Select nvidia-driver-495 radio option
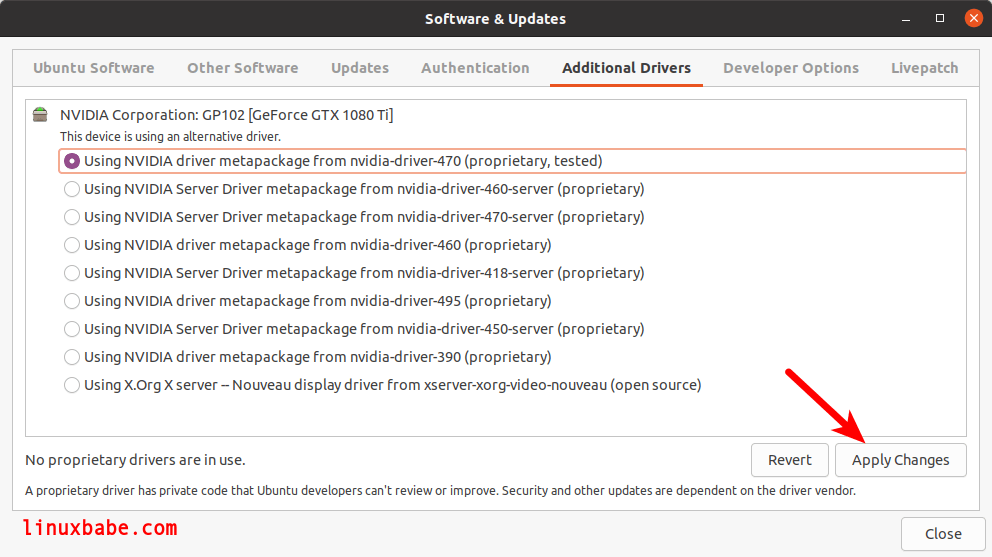 (x=72, y=301)
